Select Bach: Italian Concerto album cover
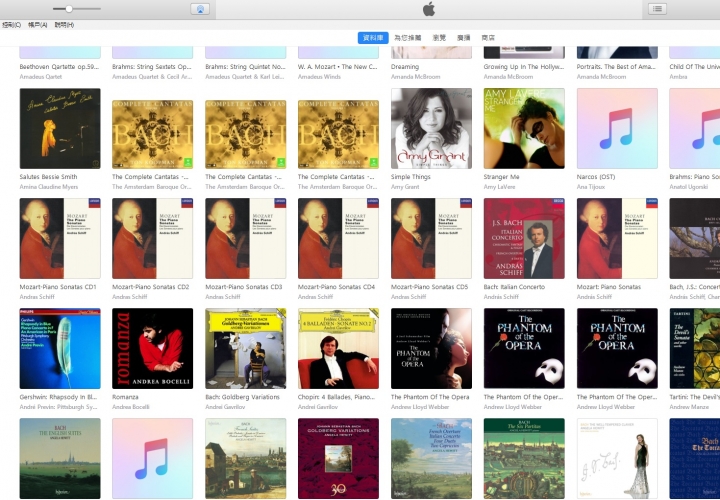This screenshot has width=720, height=500. pos(524,238)
